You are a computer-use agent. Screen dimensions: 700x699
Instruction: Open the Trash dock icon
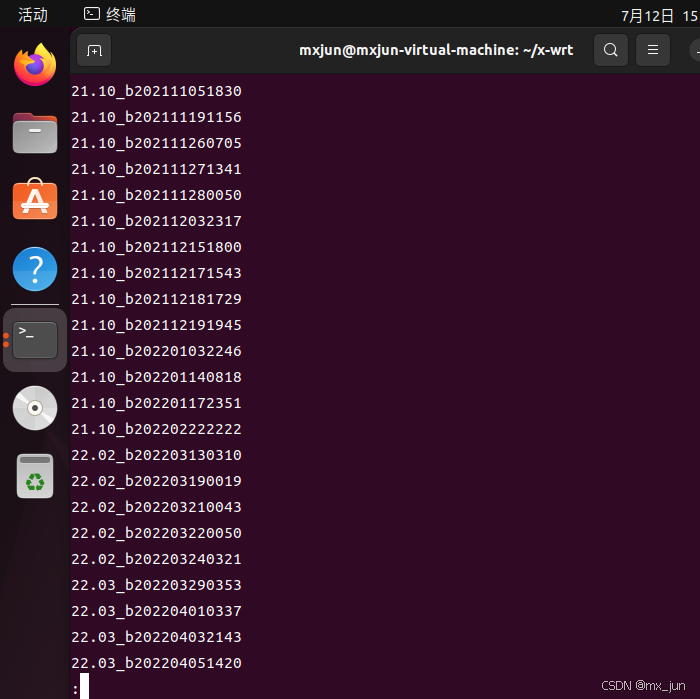tap(35, 476)
